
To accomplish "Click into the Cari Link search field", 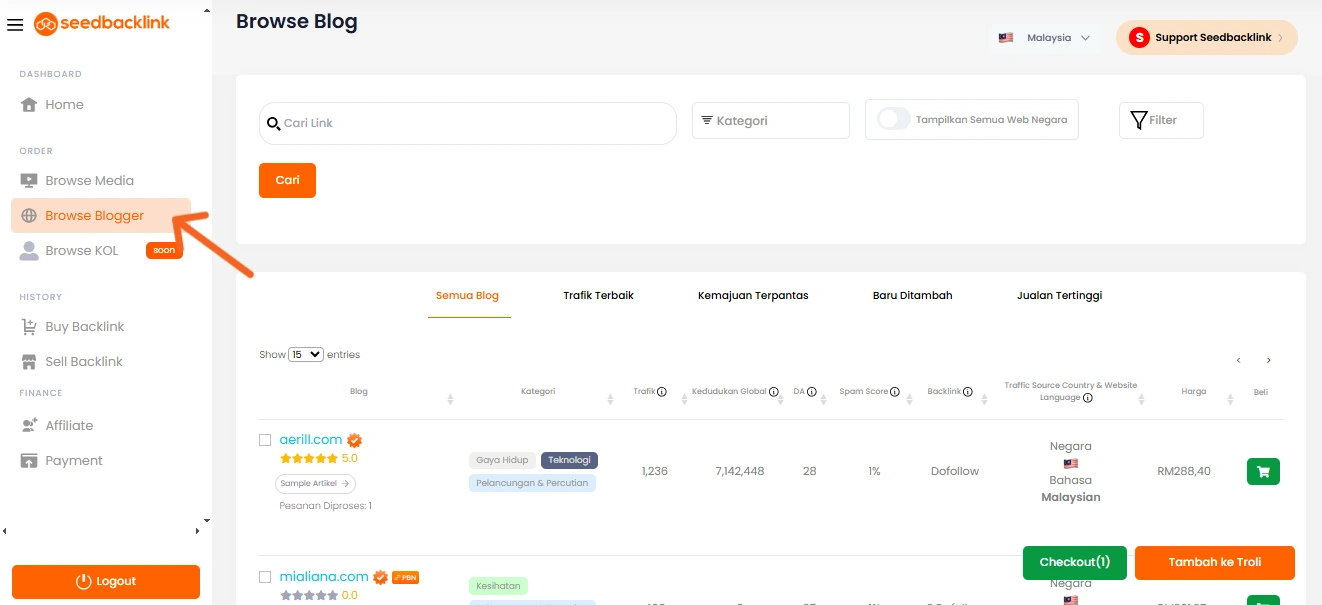I will (x=470, y=124).
